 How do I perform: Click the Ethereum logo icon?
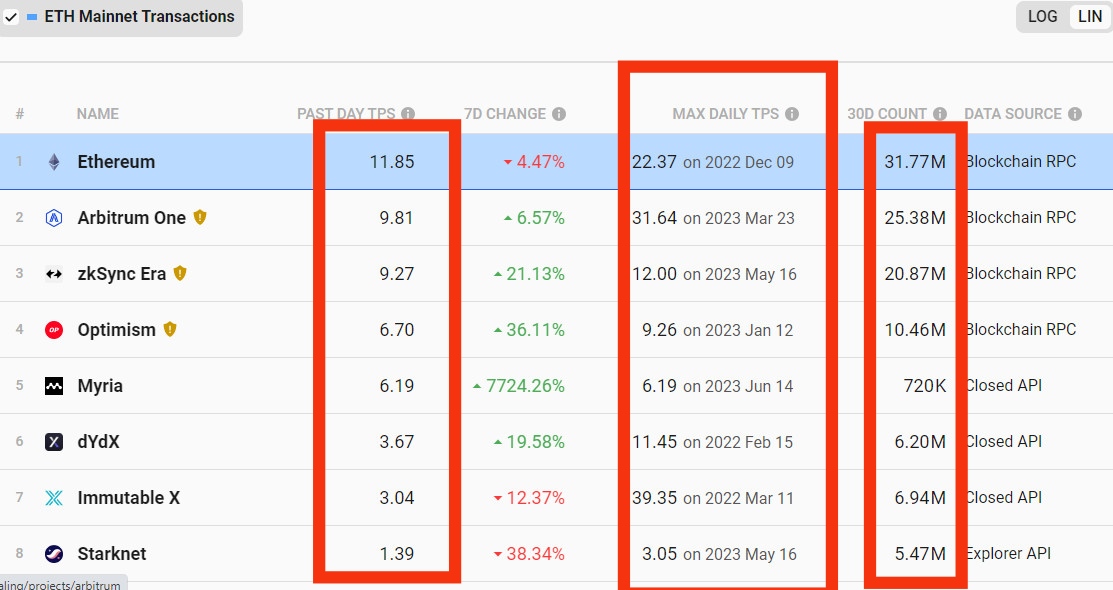(x=54, y=162)
